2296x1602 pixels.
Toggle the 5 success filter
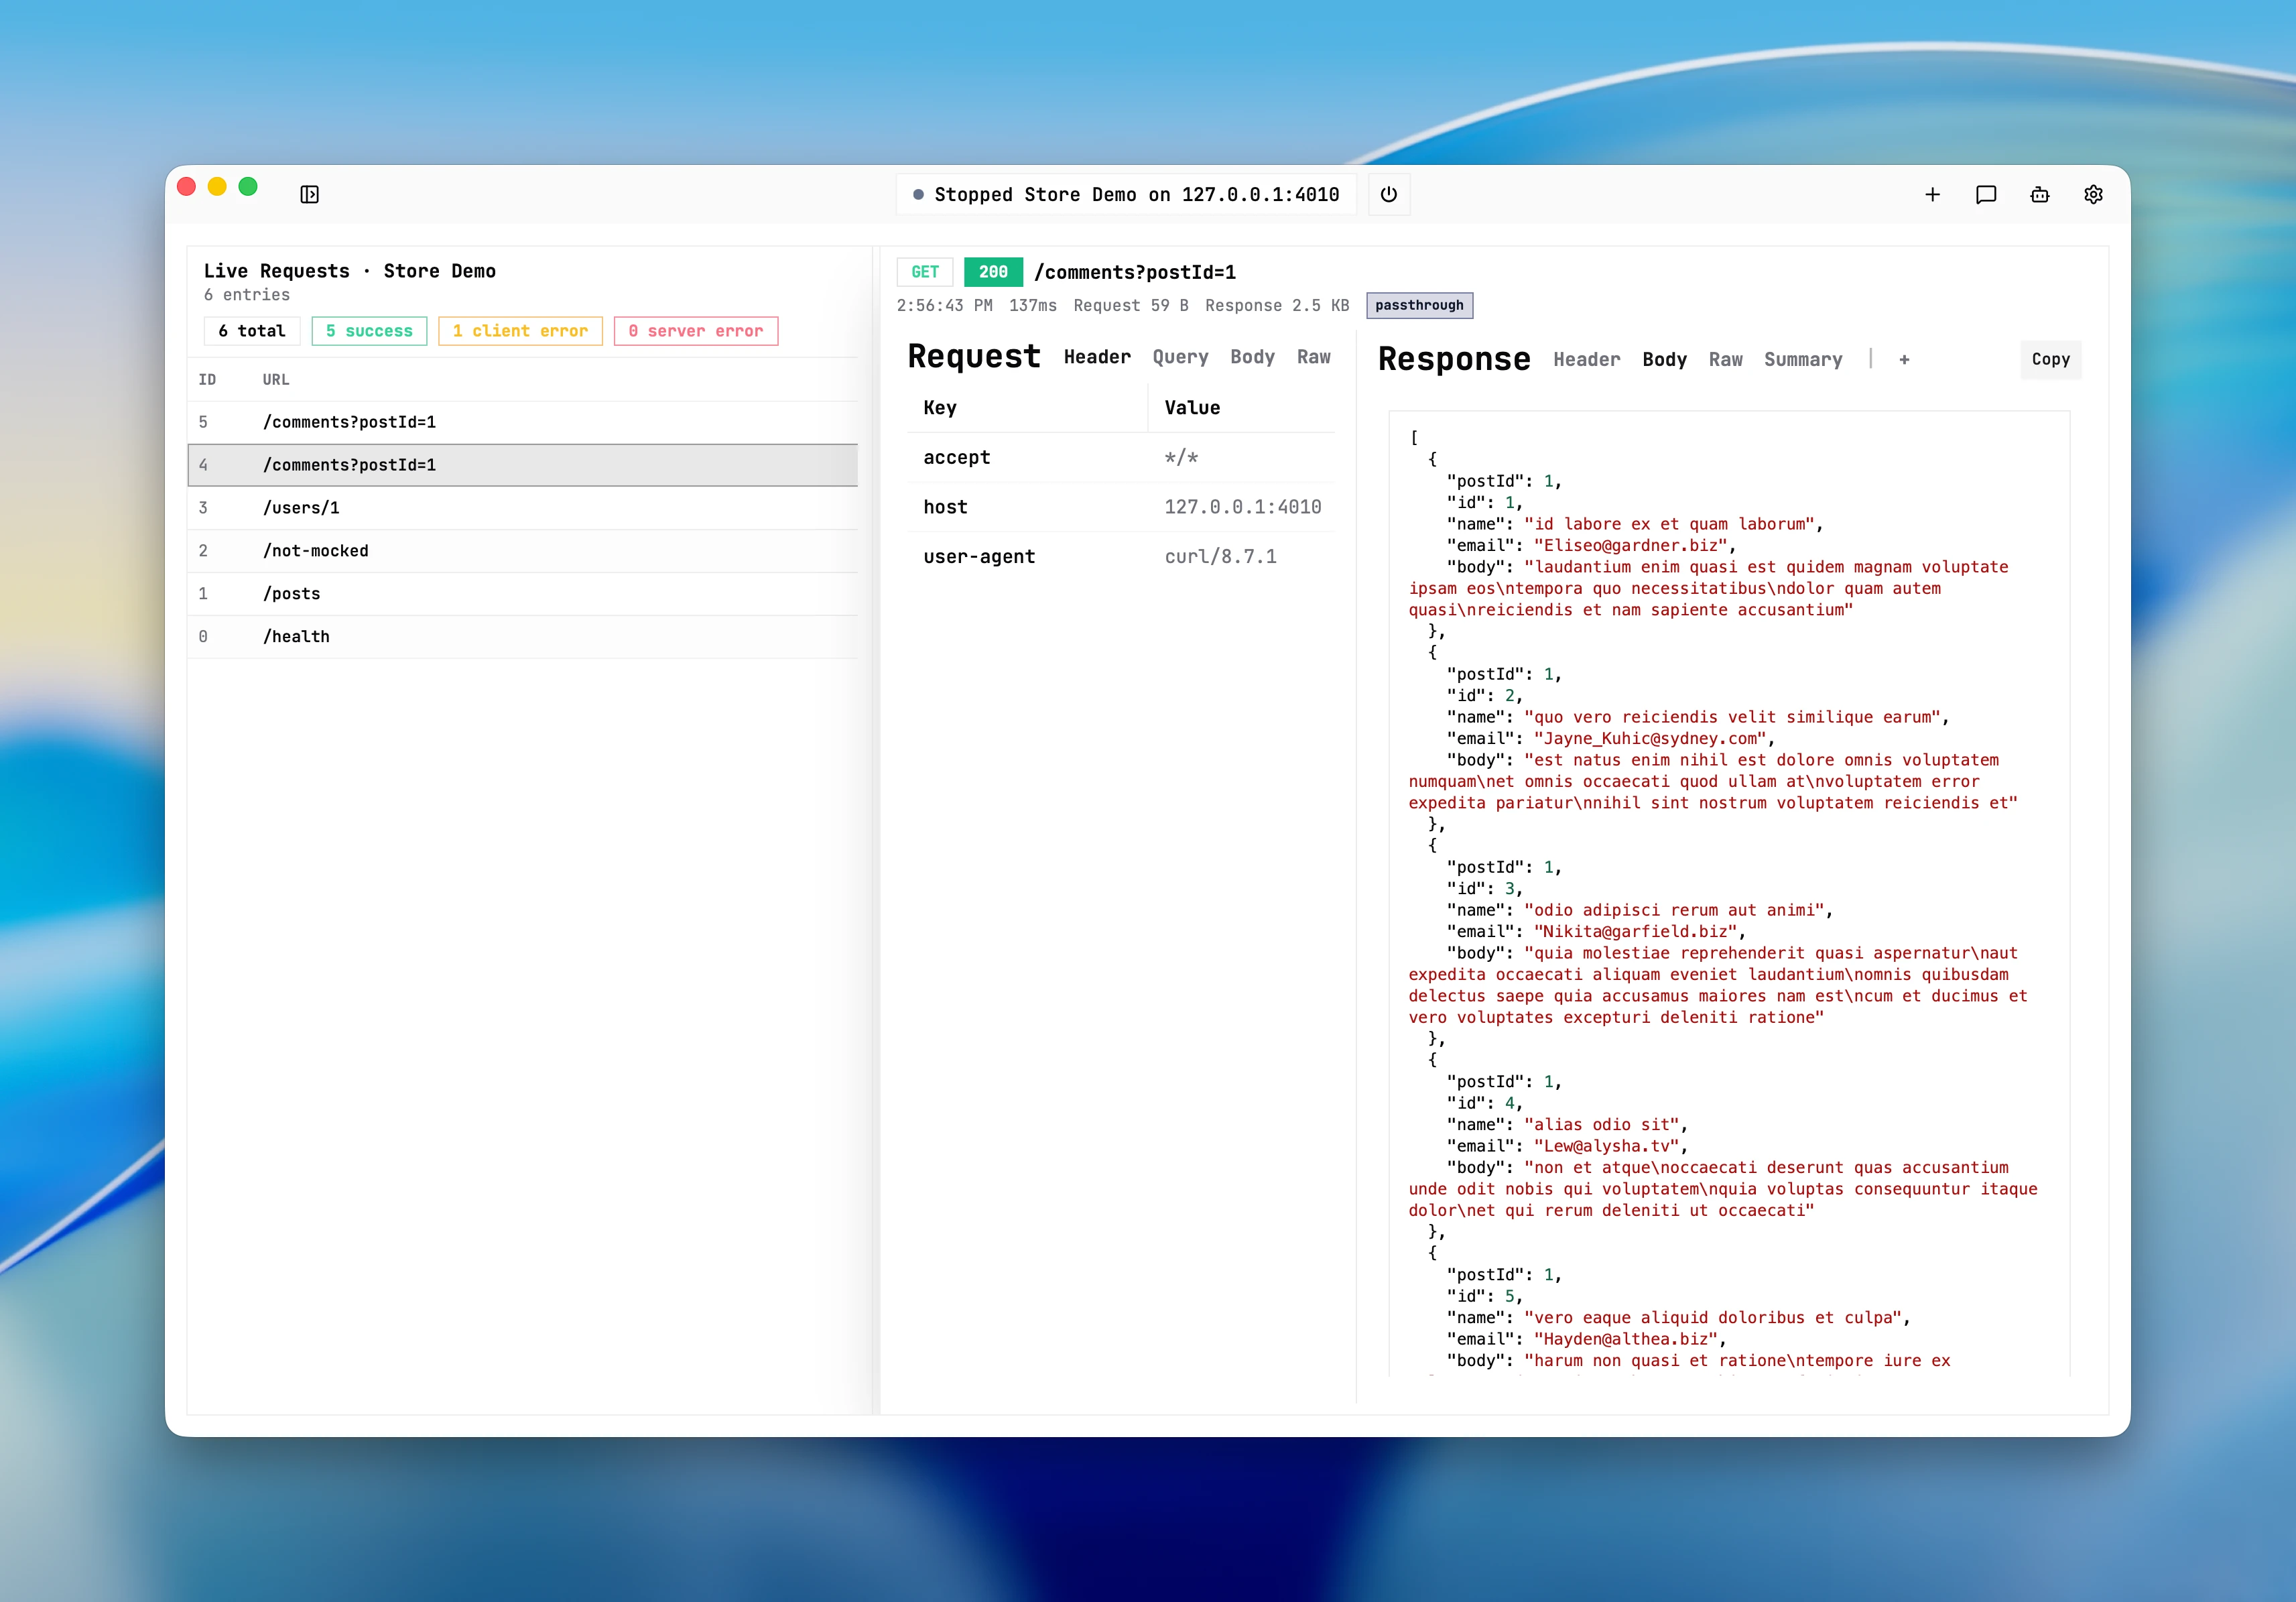(369, 331)
